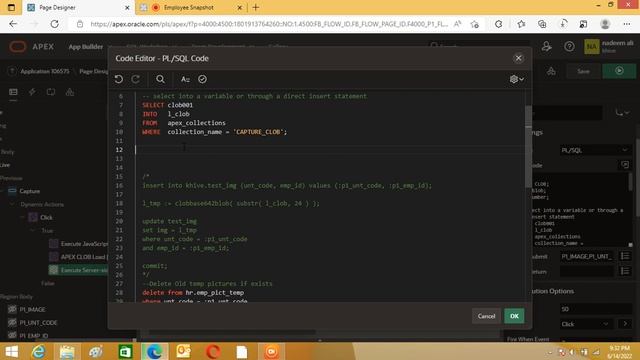Open the Items to Return picker list icon
Viewport: 640px width, 360px height.
pyautogui.click(x=625, y=271)
